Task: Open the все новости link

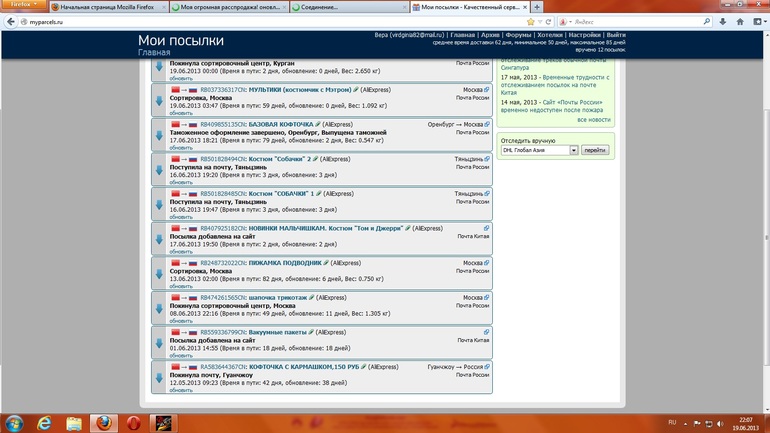Action: click(x=594, y=119)
